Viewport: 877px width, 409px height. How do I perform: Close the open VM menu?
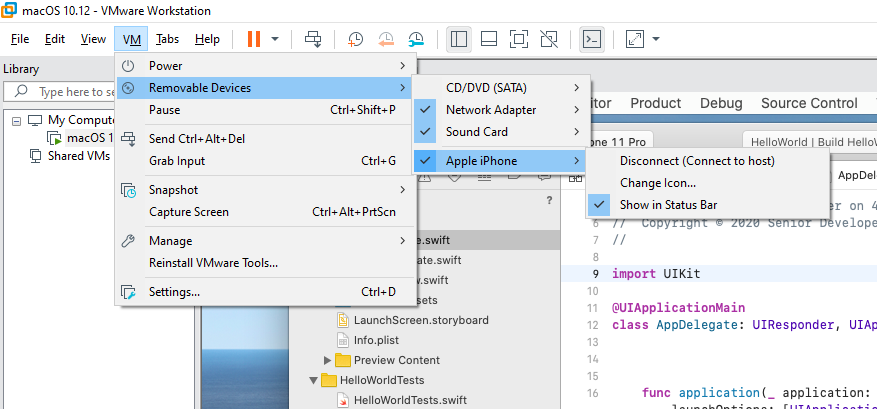pyautogui.click(x=131, y=39)
